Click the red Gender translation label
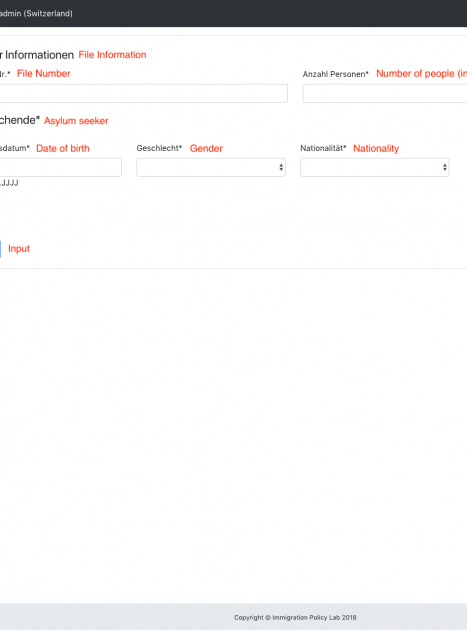The image size is (467, 630). pyautogui.click(x=206, y=148)
